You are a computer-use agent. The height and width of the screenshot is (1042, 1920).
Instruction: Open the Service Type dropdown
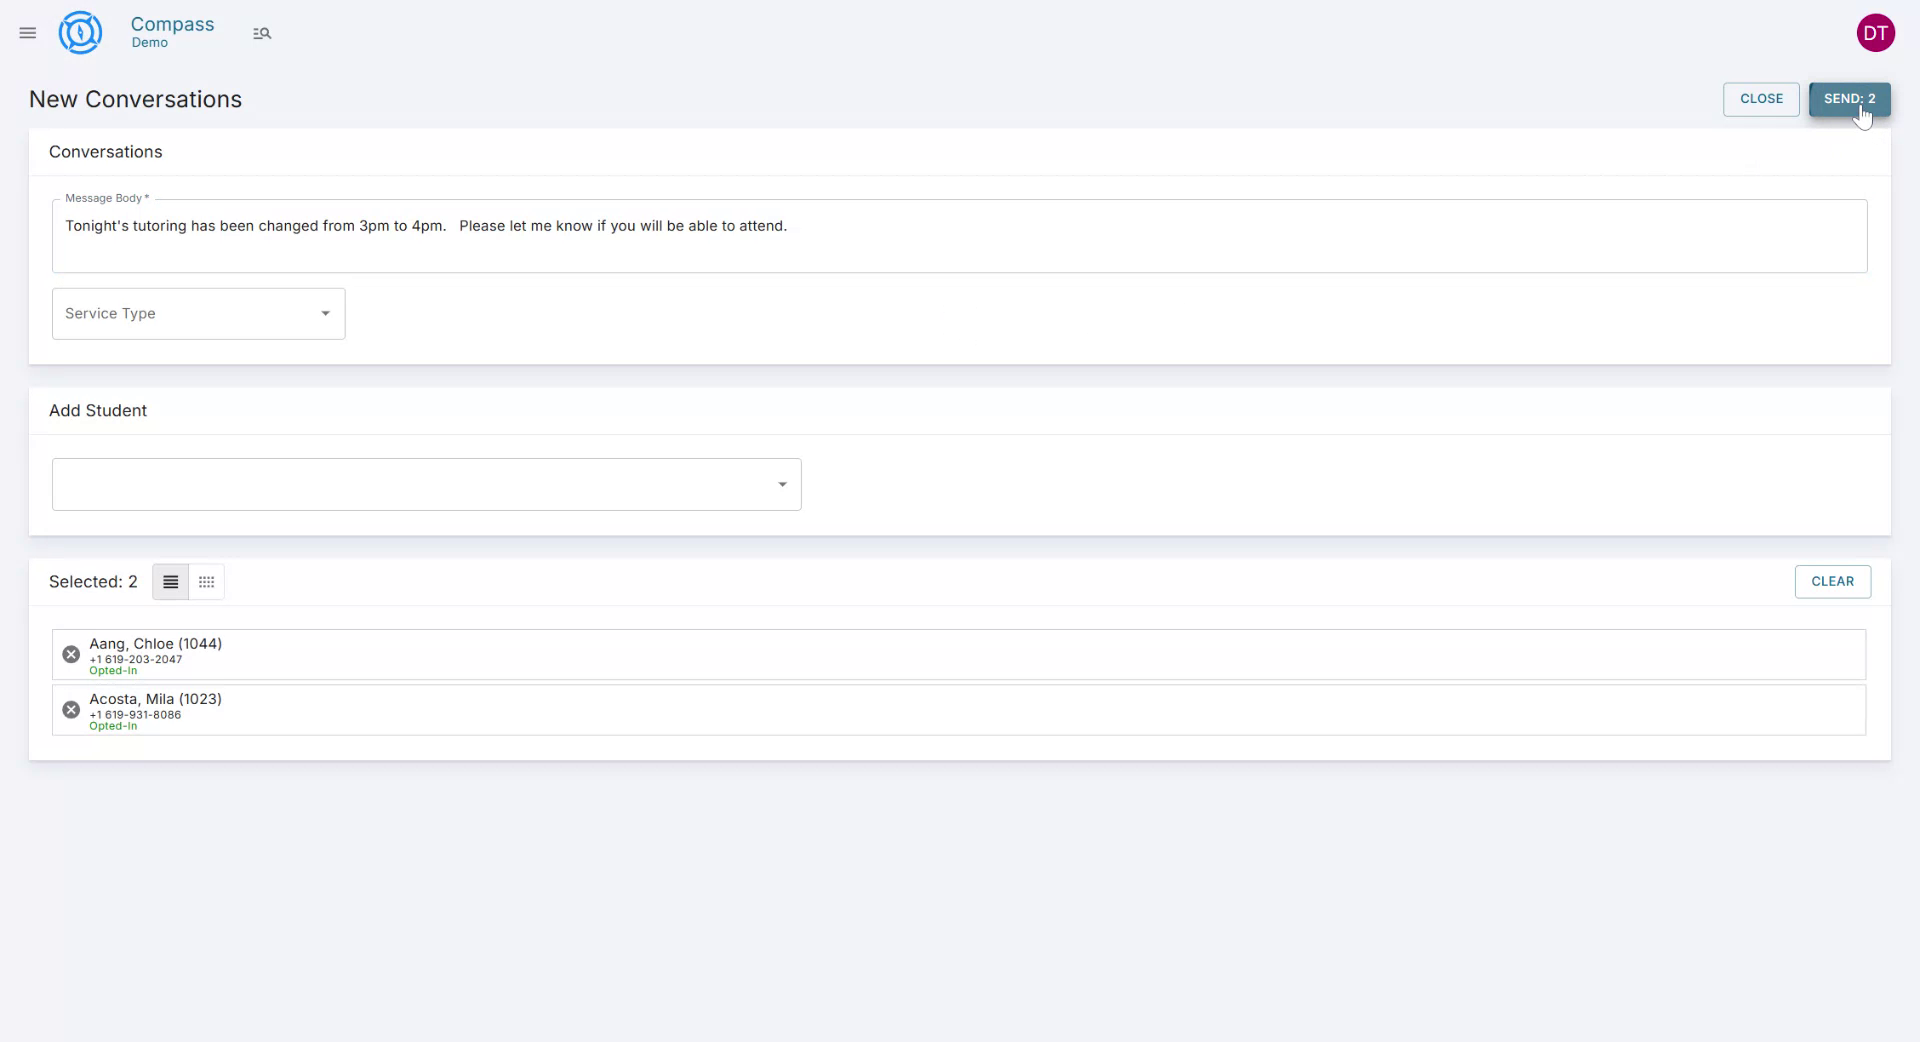(197, 313)
